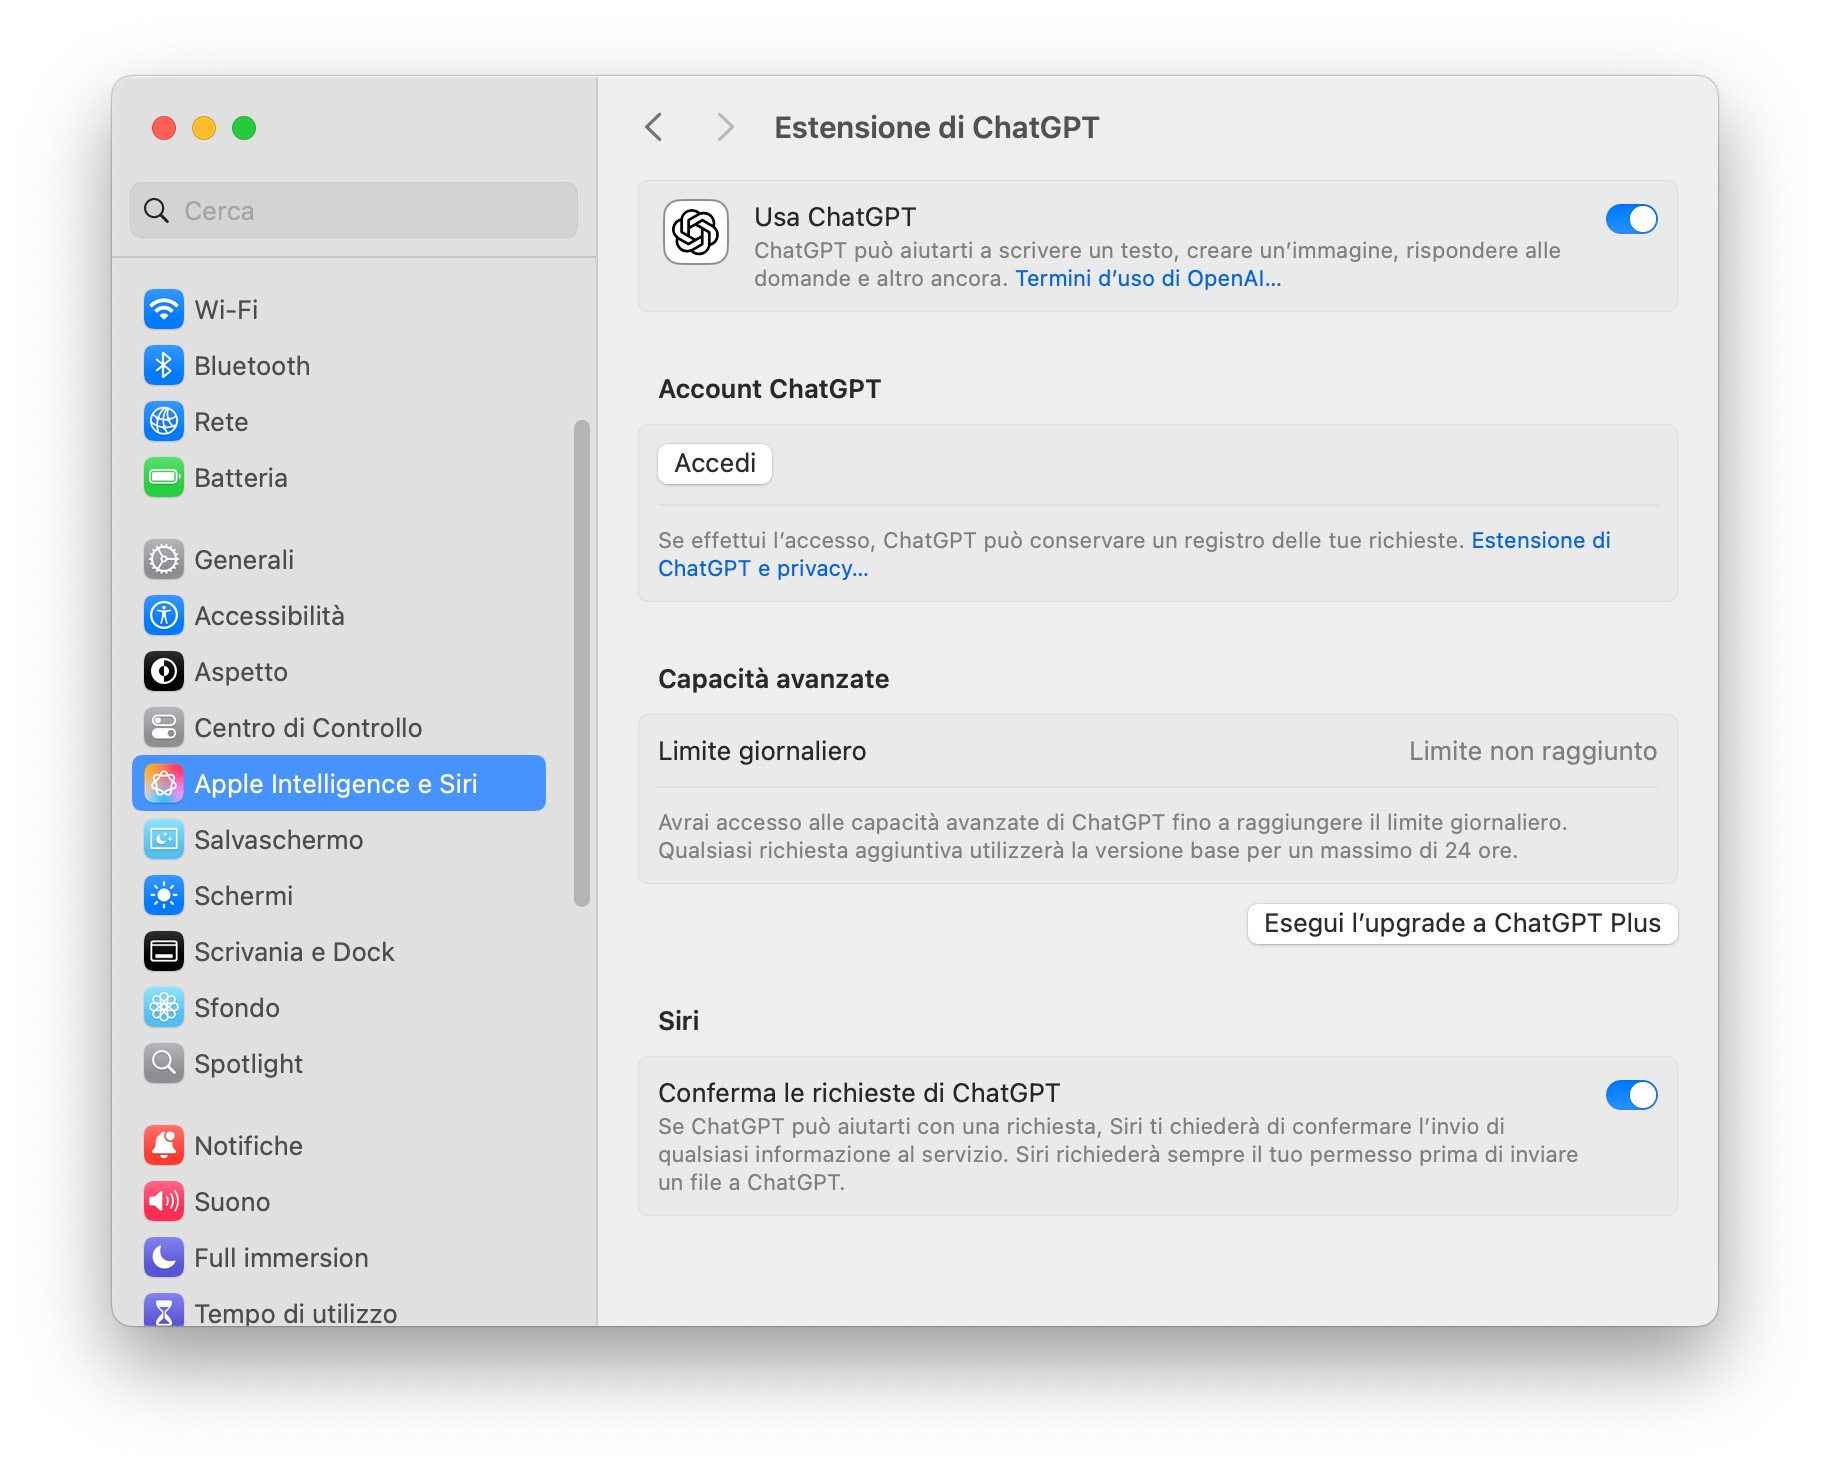
Task: Go forward with the right chevron
Action: [x=726, y=128]
